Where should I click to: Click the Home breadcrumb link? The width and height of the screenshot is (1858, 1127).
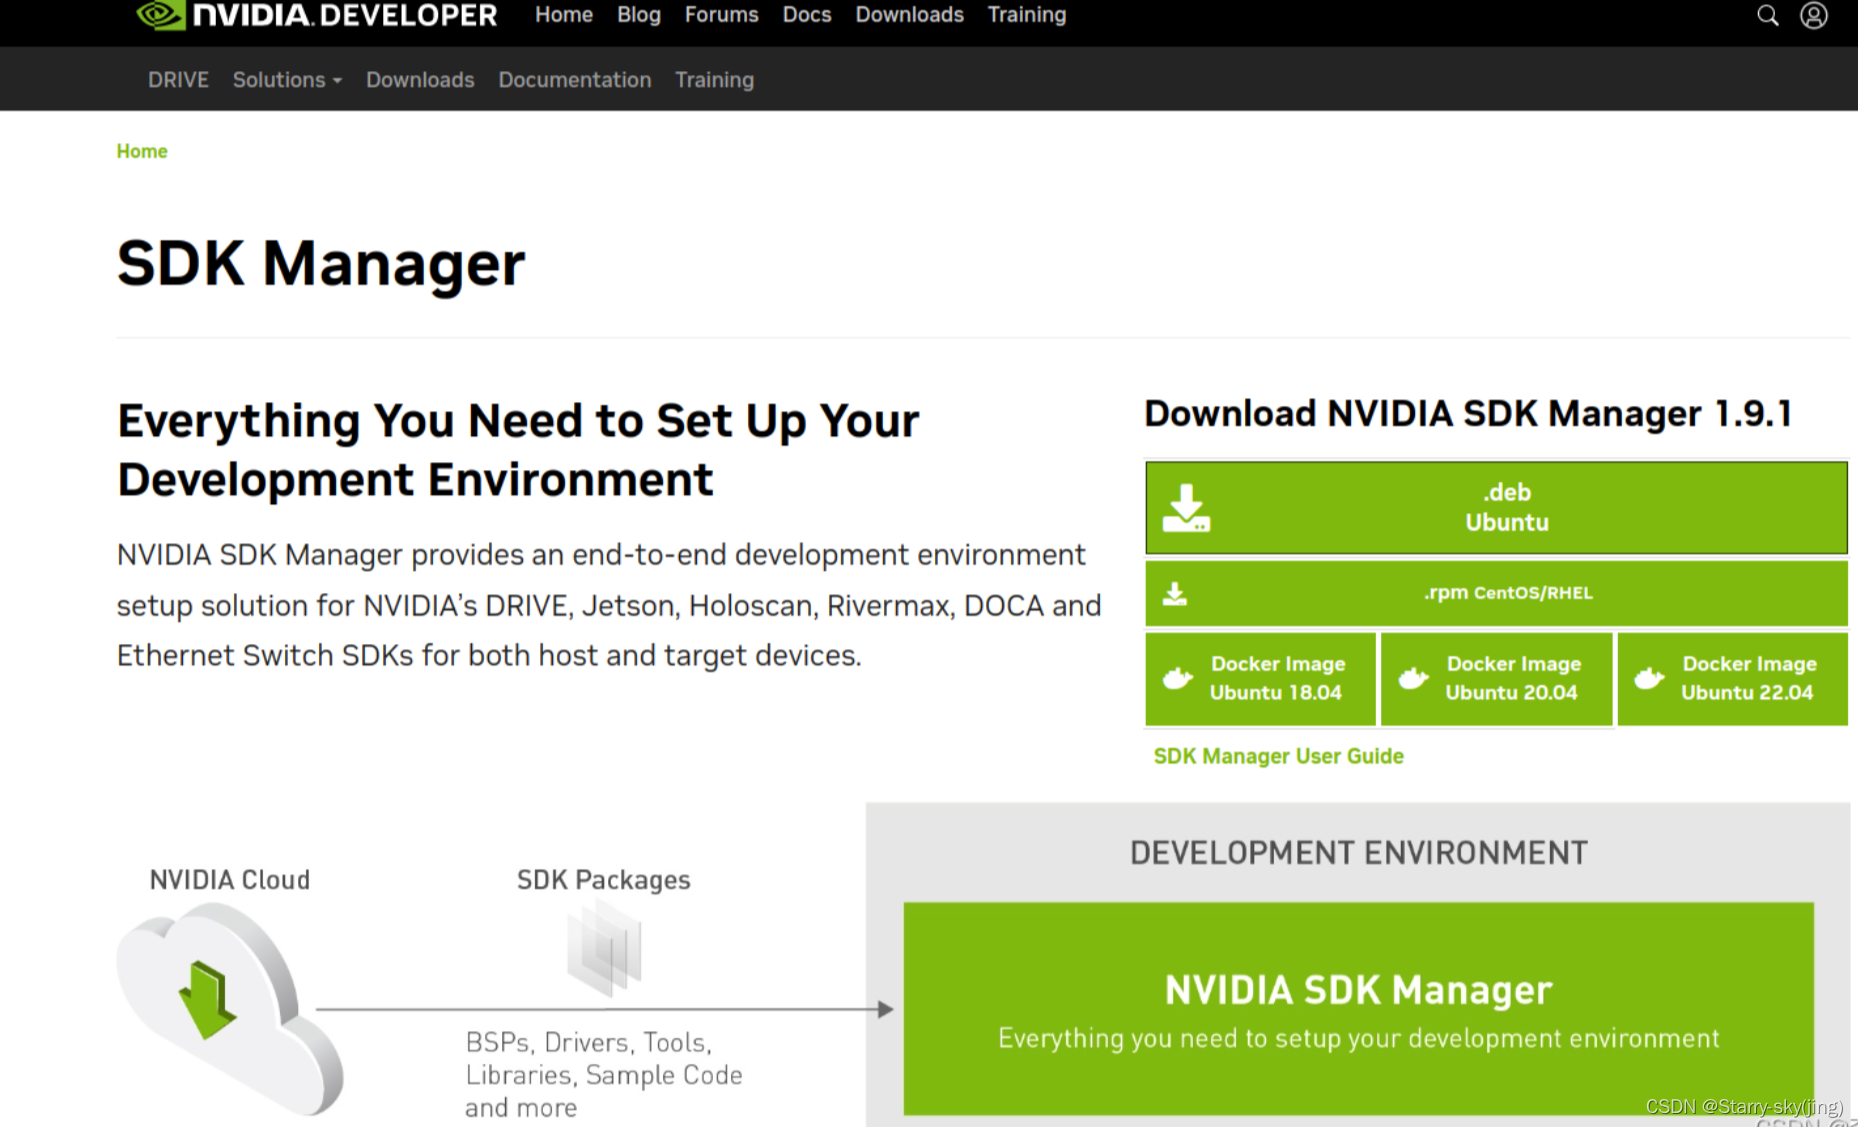[x=142, y=151]
